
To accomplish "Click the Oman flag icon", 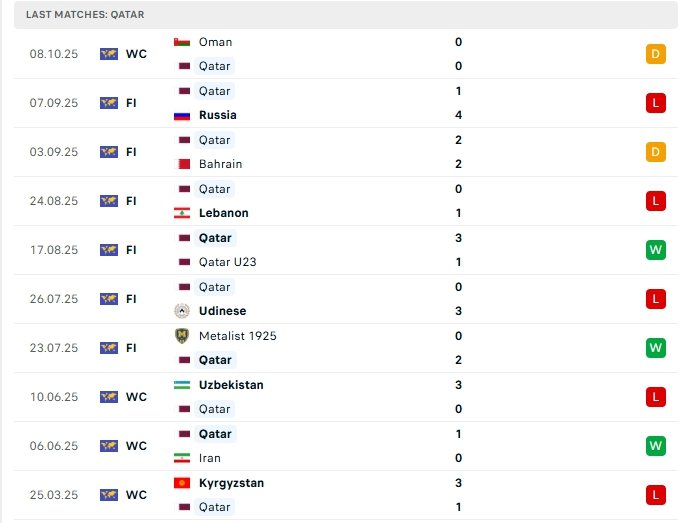I will (182, 42).
